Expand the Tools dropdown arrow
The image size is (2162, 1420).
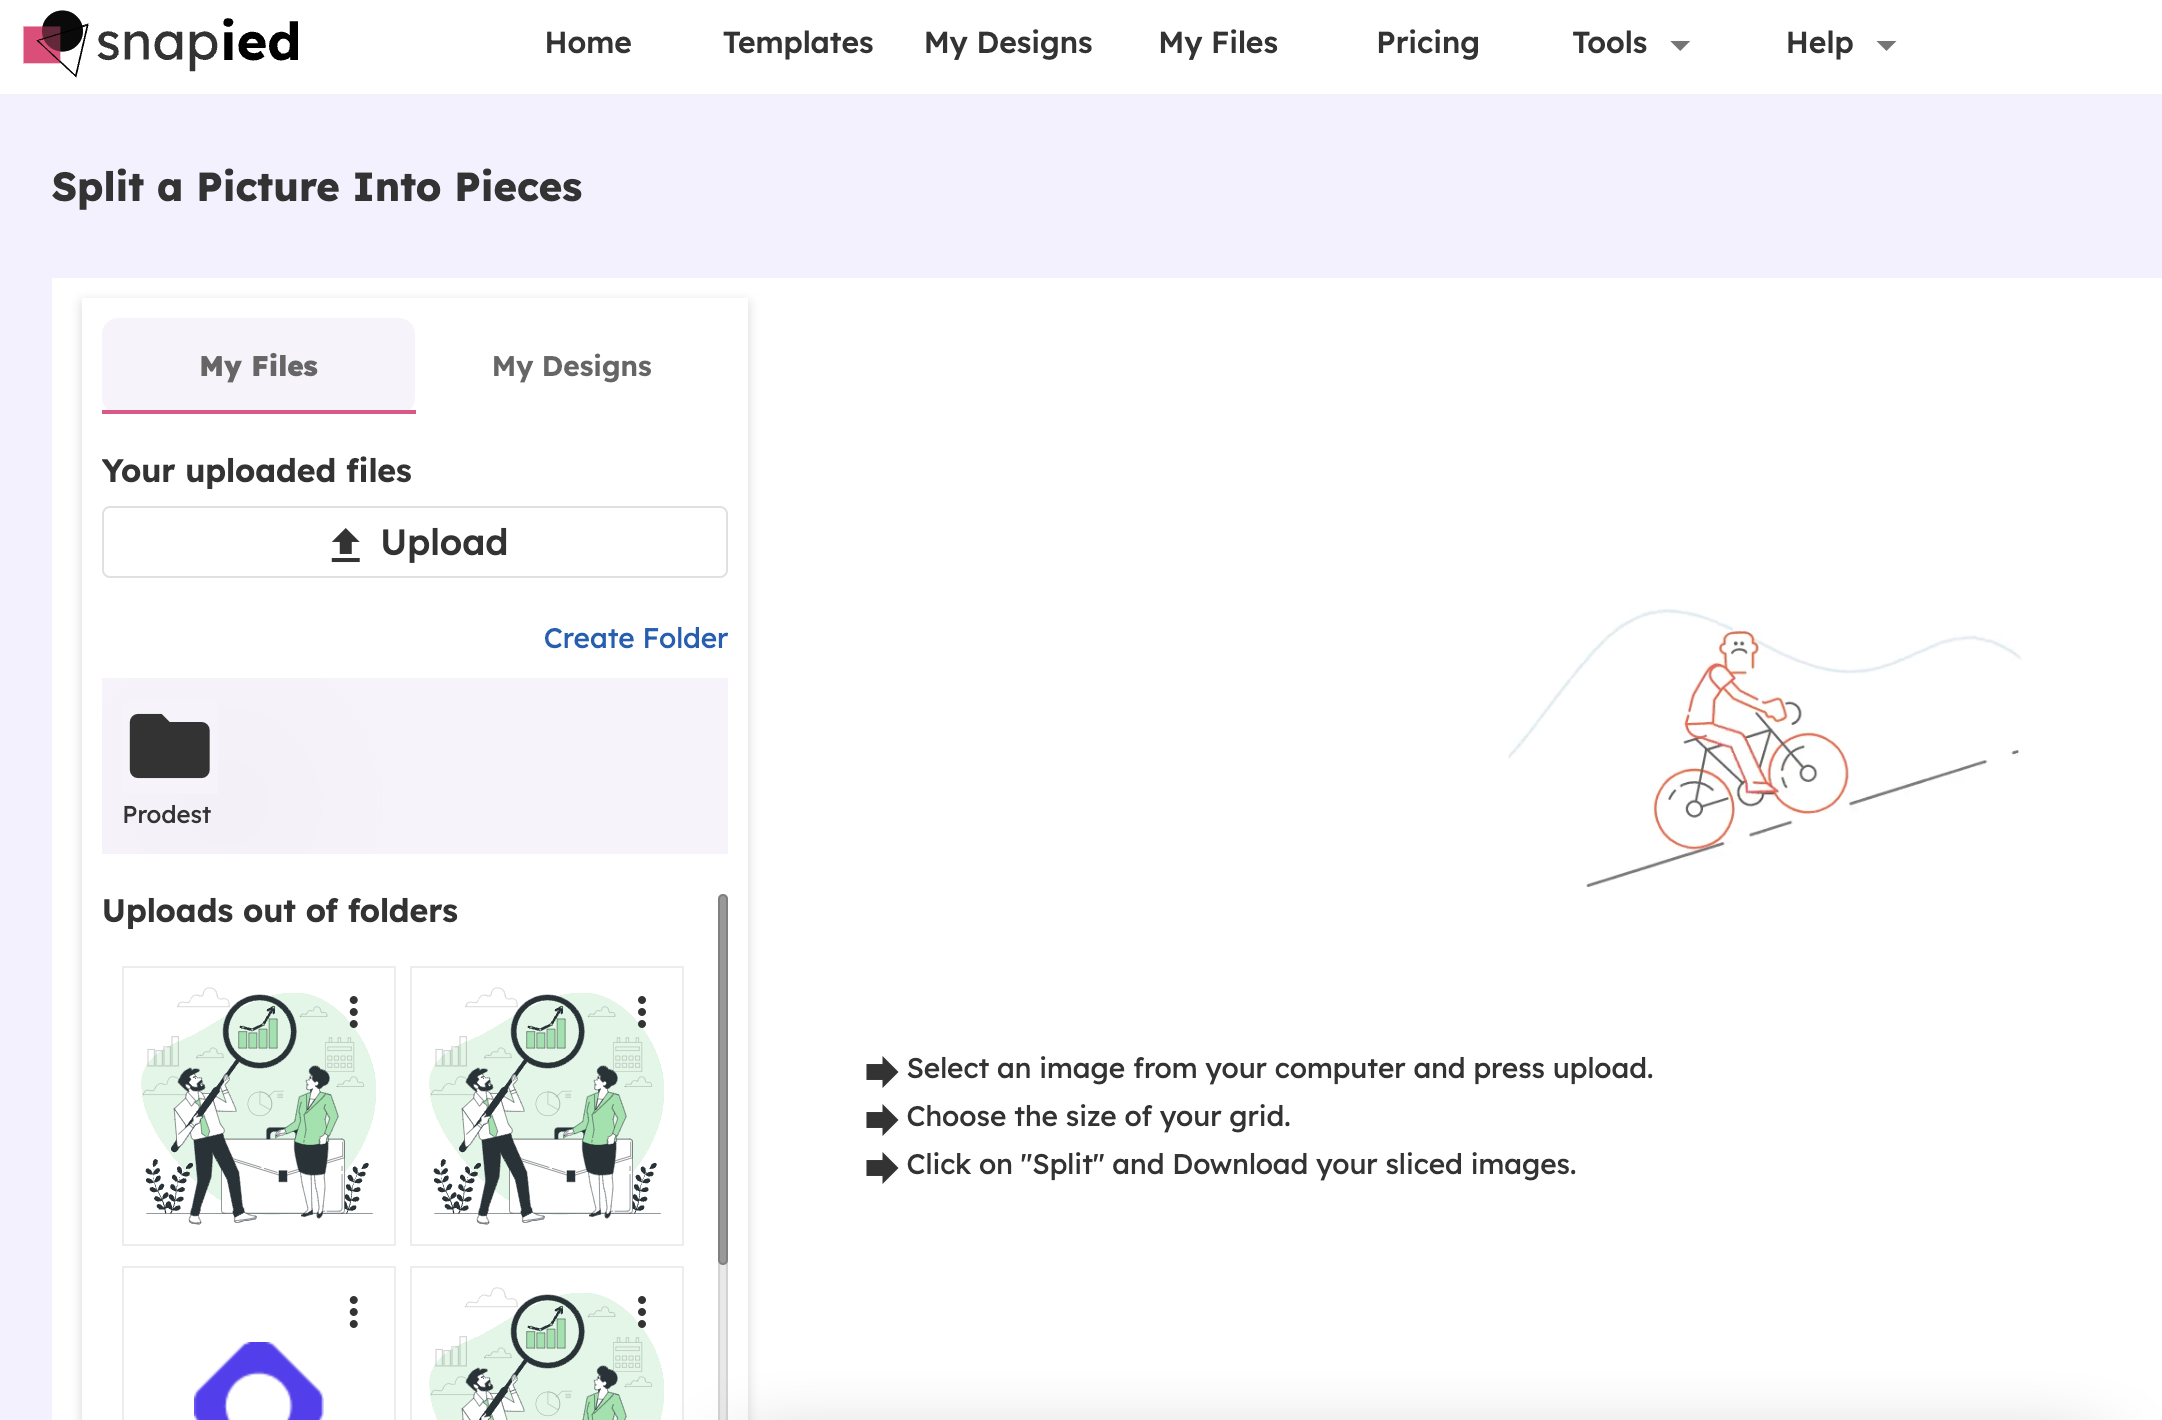point(1681,45)
